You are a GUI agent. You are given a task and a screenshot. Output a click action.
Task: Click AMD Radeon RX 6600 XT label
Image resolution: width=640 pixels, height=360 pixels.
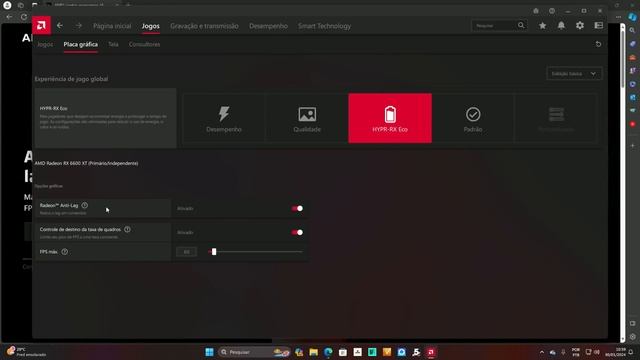click(x=86, y=163)
